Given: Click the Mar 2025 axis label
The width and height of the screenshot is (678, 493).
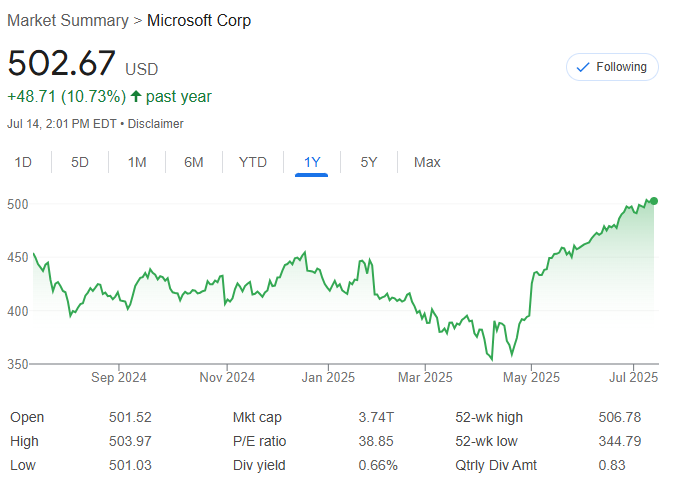Looking at the screenshot, I should (x=425, y=378).
